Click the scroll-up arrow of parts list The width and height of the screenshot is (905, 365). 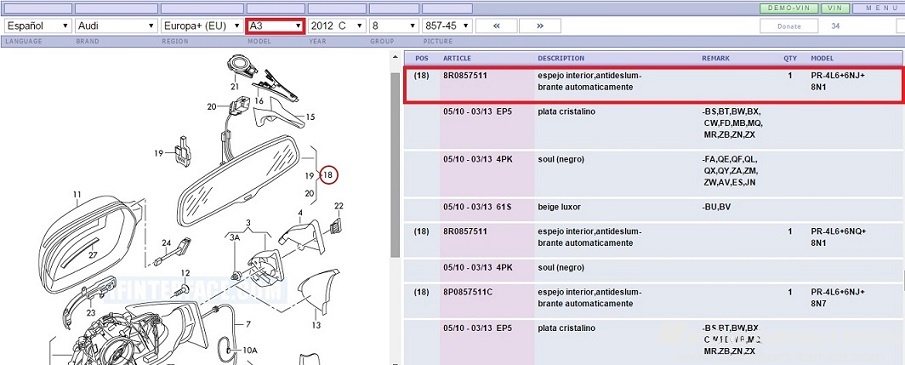pyautogui.click(x=395, y=57)
